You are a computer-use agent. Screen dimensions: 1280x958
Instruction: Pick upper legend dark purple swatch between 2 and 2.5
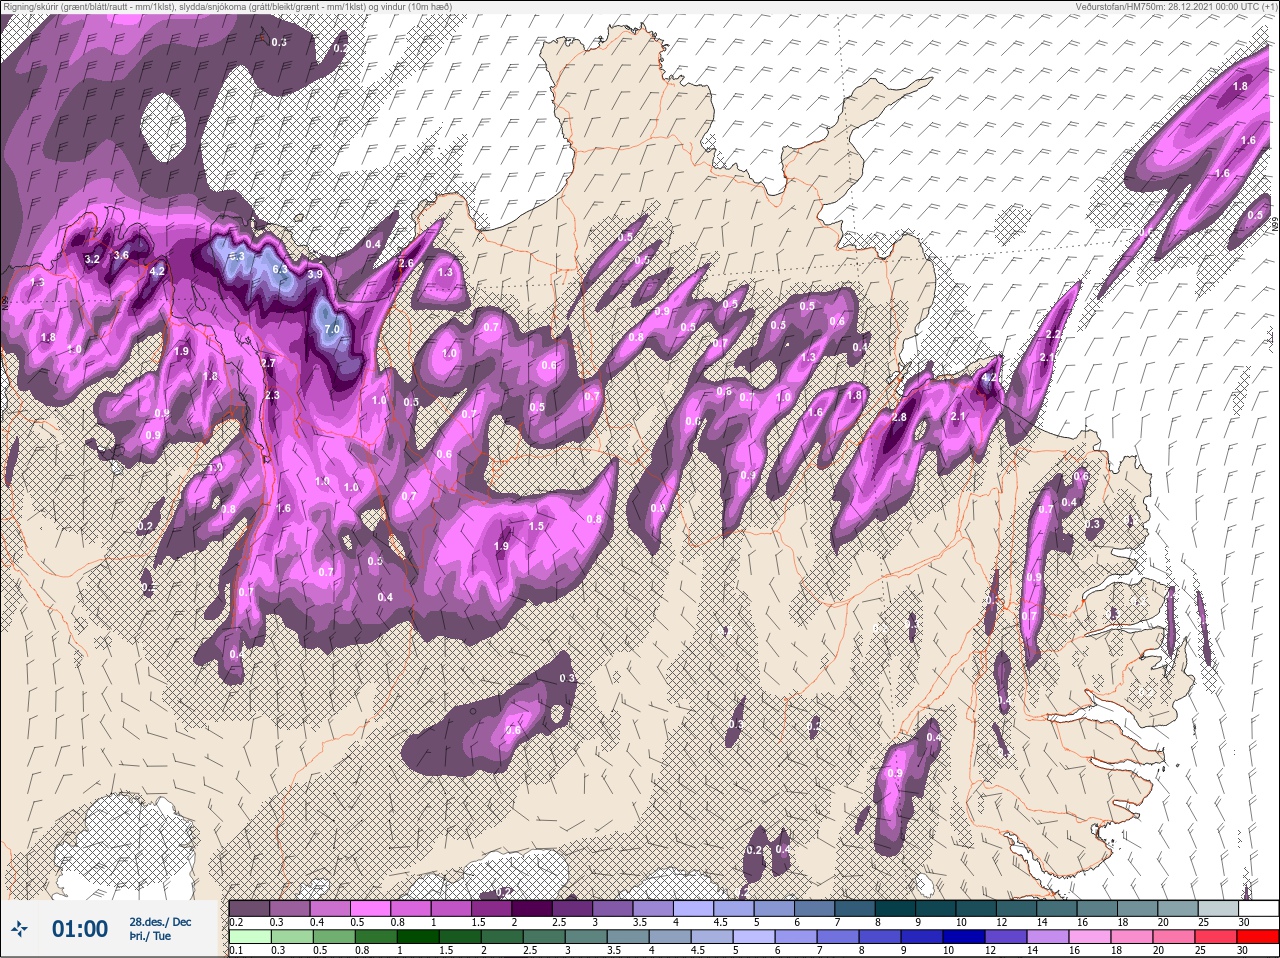[532, 908]
